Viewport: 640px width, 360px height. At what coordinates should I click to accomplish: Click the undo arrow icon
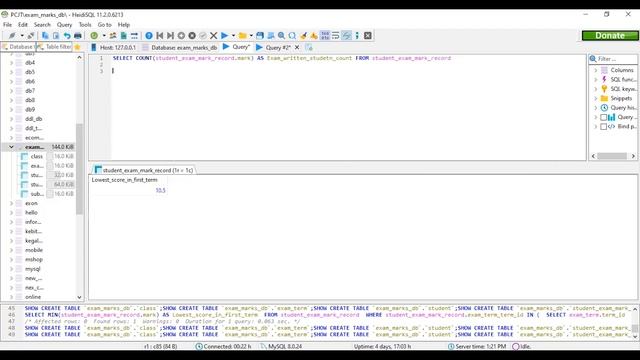[67, 36]
